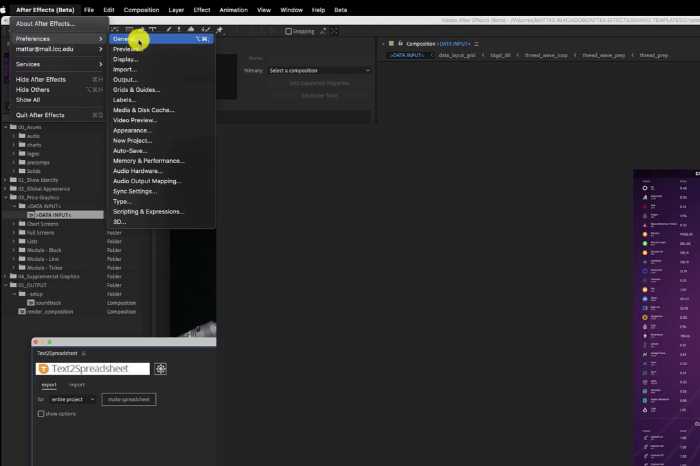This screenshot has width=700, height=466.
Task: Switch to the export tab
Action: click(x=49, y=385)
